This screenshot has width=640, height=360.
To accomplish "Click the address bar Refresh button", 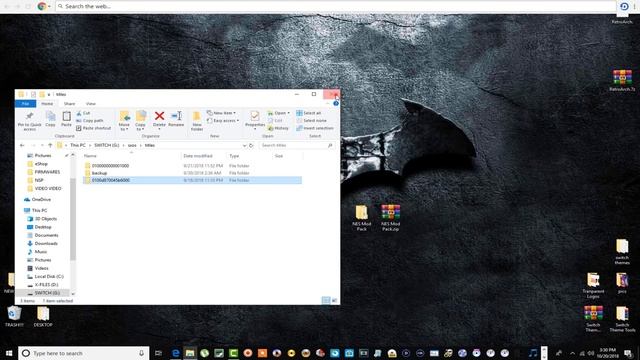I will [x=251, y=145].
